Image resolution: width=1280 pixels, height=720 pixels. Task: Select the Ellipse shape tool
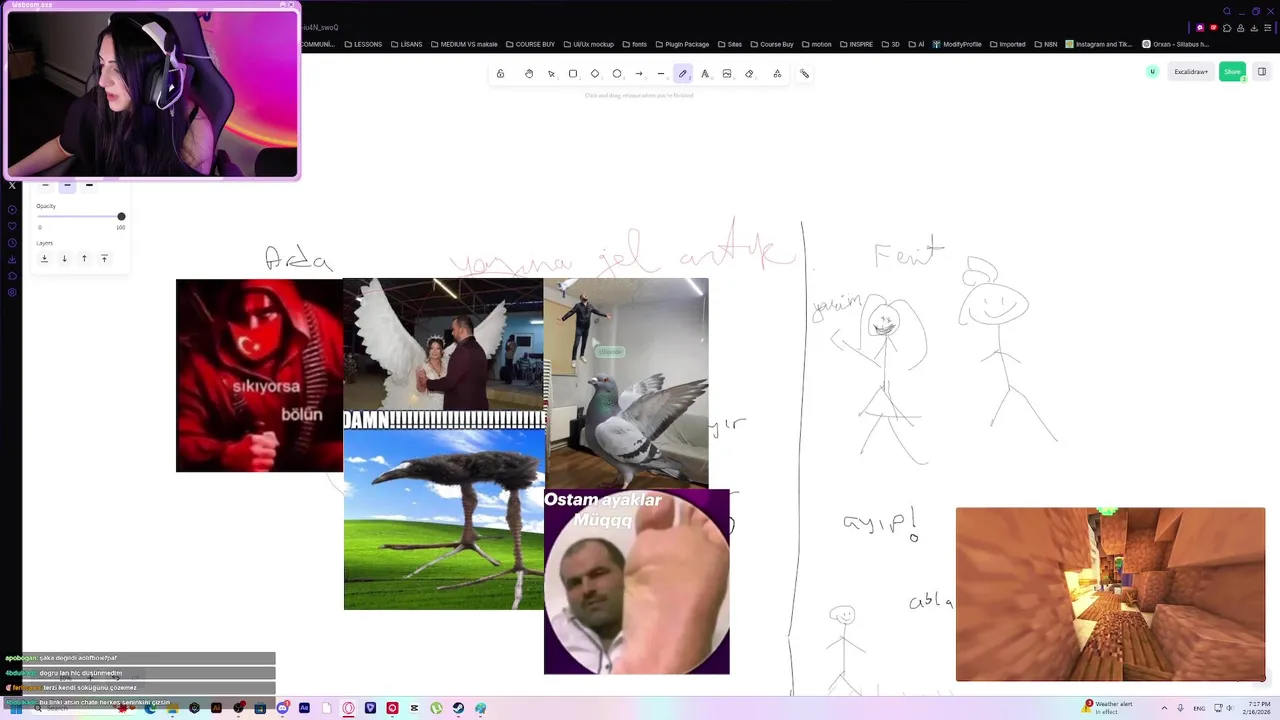pos(617,73)
